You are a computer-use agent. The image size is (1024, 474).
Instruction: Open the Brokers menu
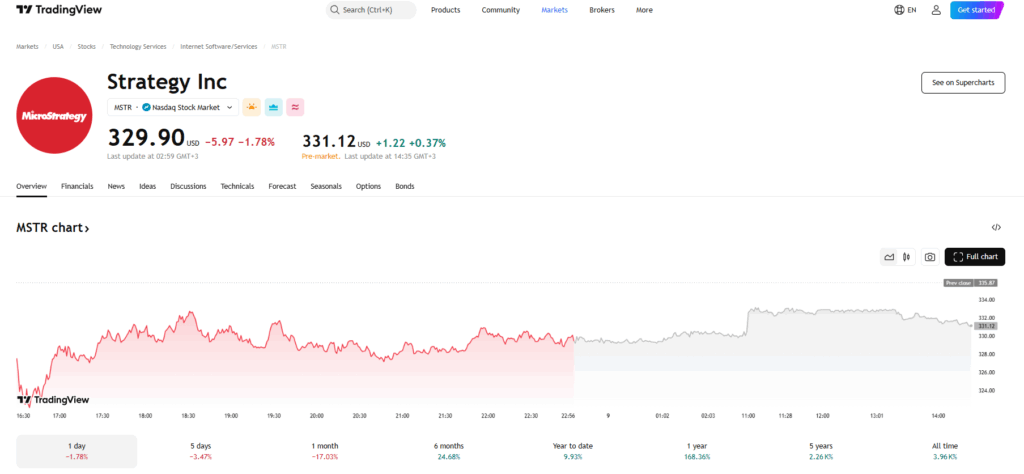point(601,10)
